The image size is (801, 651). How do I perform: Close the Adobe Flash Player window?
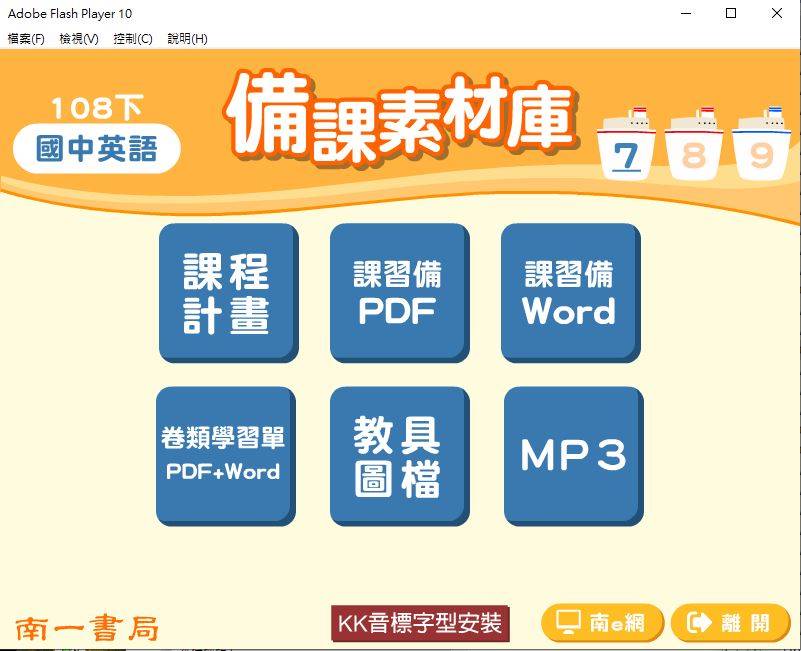776,13
